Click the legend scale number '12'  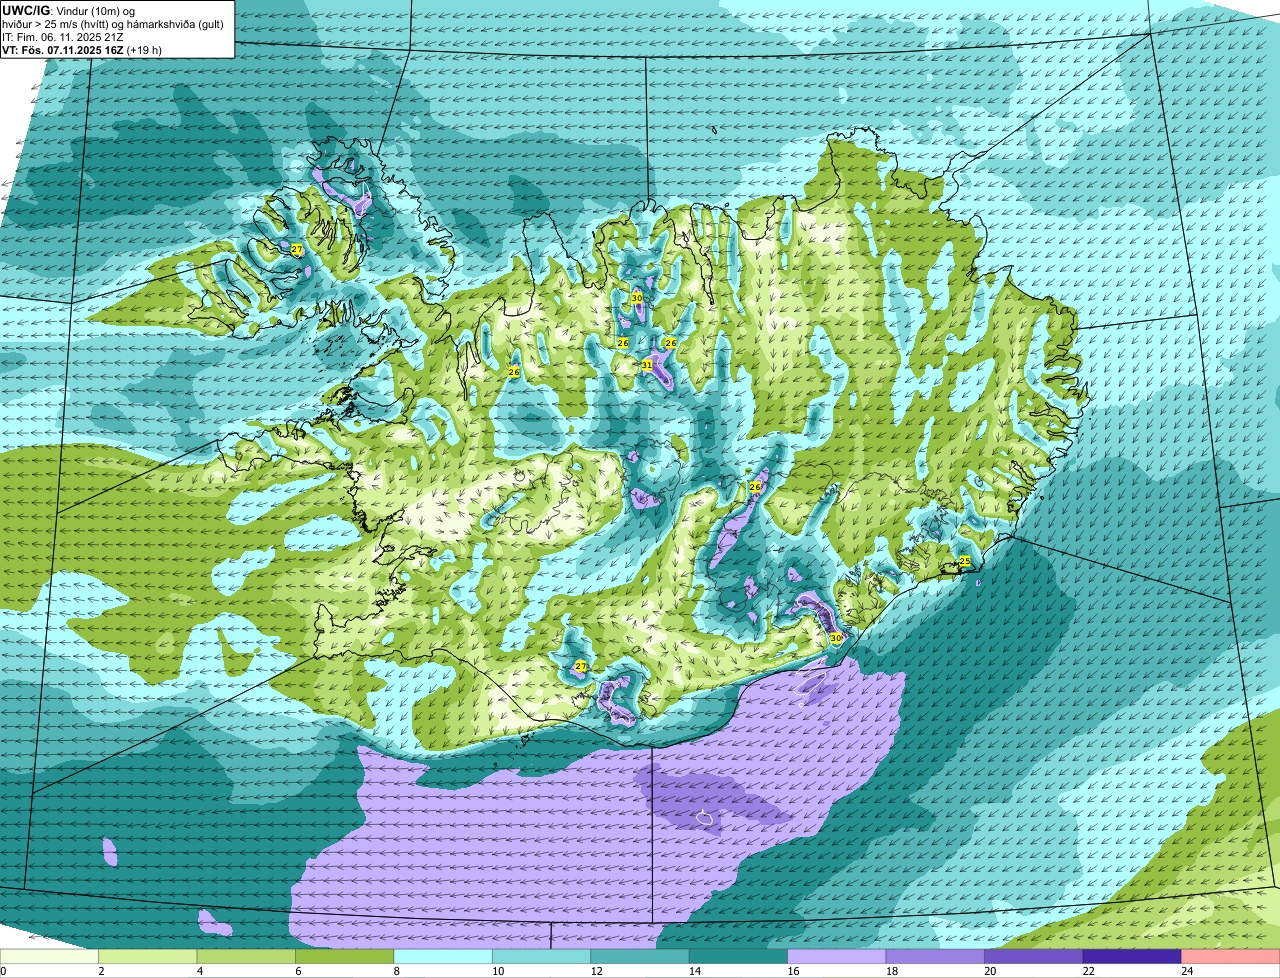595,971
